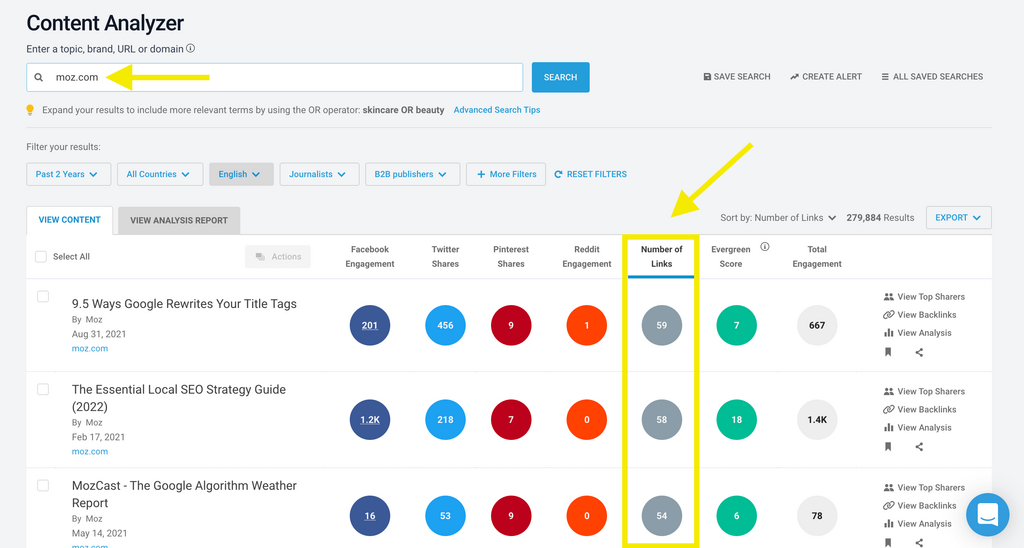The height and width of the screenshot is (548, 1024).
Task: Tick the checkbox for 9.5 Ways article
Action: 43,297
